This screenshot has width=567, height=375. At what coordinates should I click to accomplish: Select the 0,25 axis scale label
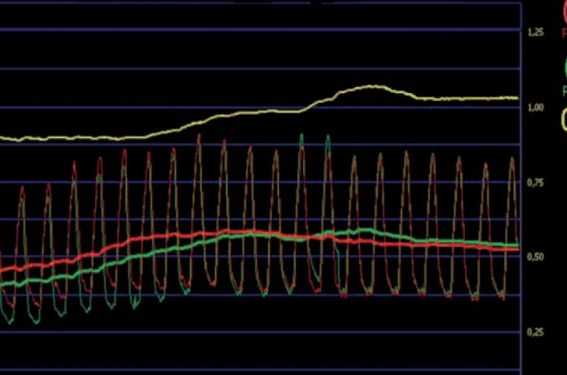[535, 332]
